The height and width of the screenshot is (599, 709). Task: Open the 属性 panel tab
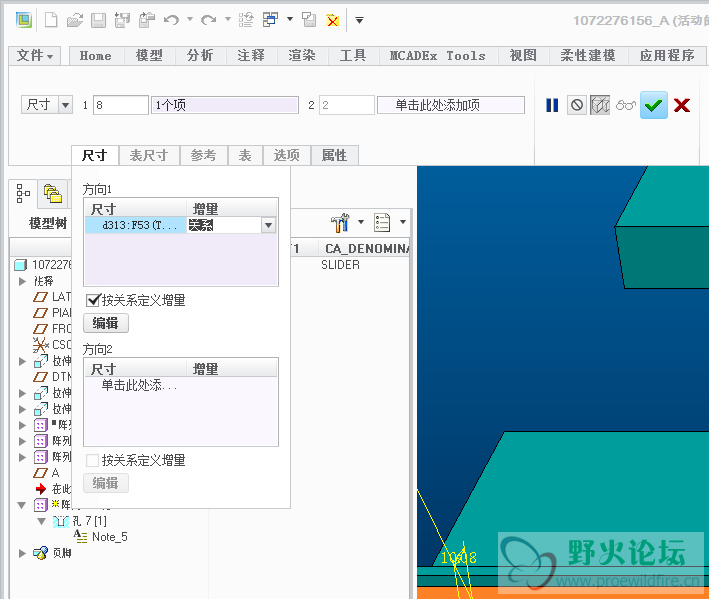(x=335, y=156)
